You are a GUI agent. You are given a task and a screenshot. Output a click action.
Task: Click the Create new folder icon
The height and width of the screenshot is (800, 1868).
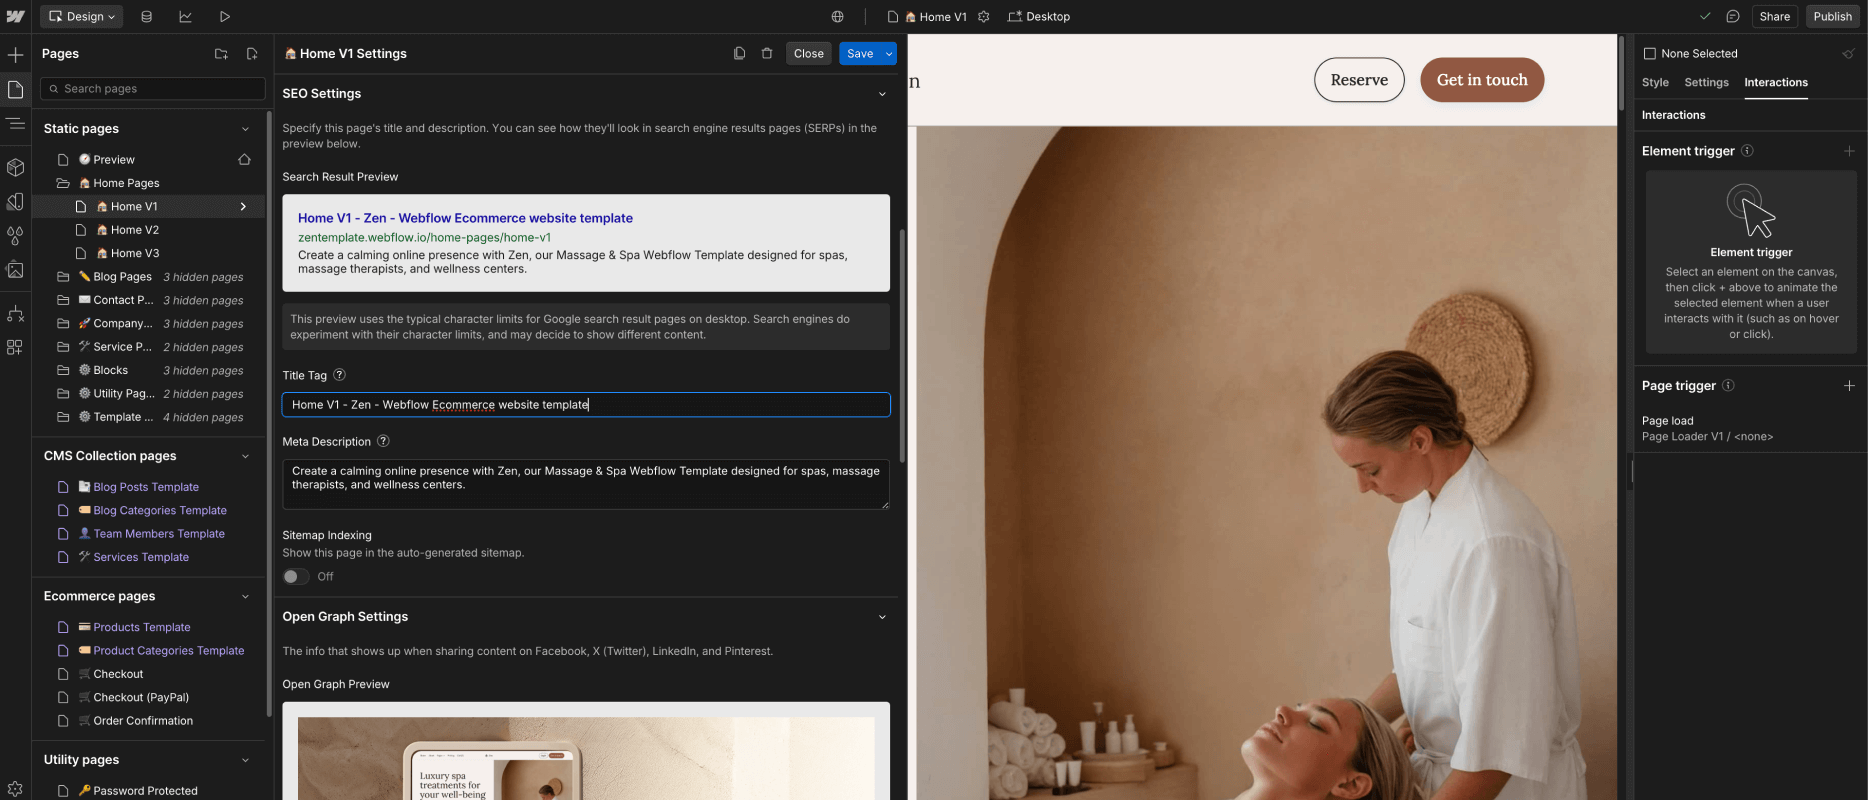221,54
